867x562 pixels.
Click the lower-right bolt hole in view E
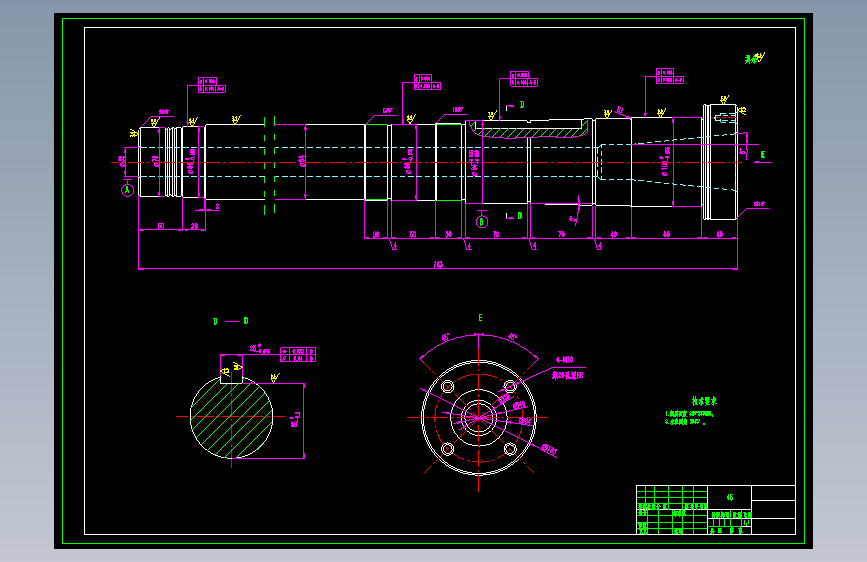pyautogui.click(x=510, y=449)
